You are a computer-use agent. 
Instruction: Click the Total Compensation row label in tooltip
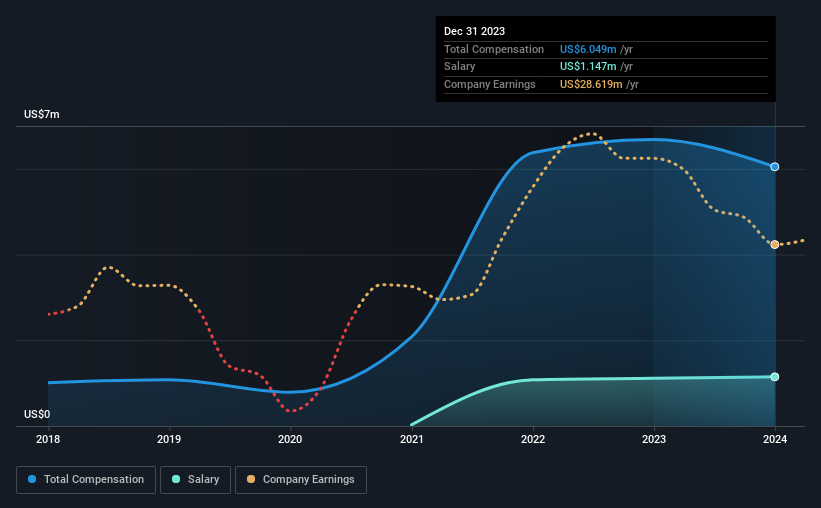coord(494,49)
